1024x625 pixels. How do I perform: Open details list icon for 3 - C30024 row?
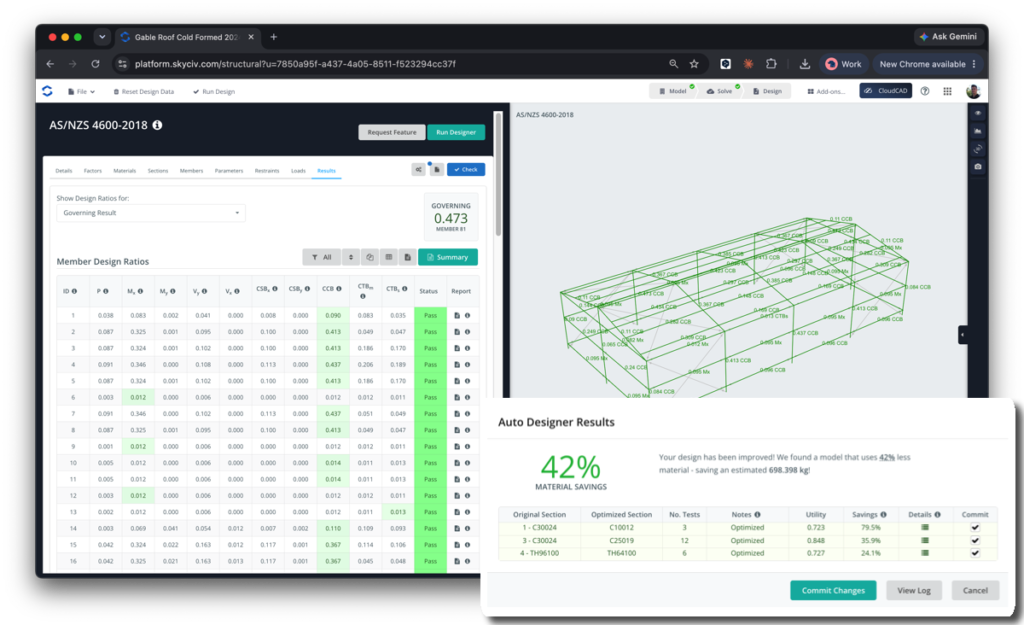click(925, 541)
